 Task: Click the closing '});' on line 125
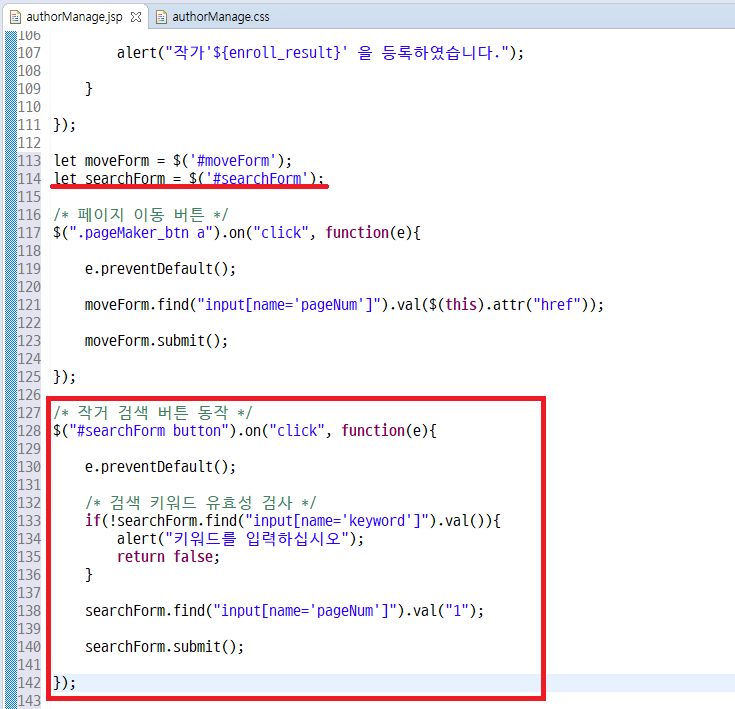pos(65,377)
